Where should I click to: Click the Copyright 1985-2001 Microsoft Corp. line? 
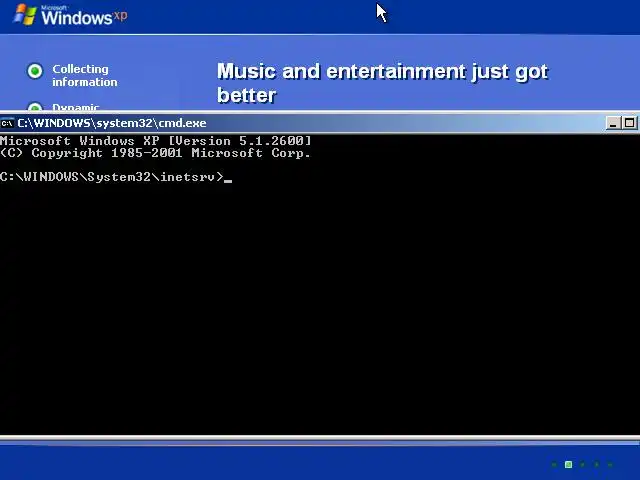coord(156,153)
